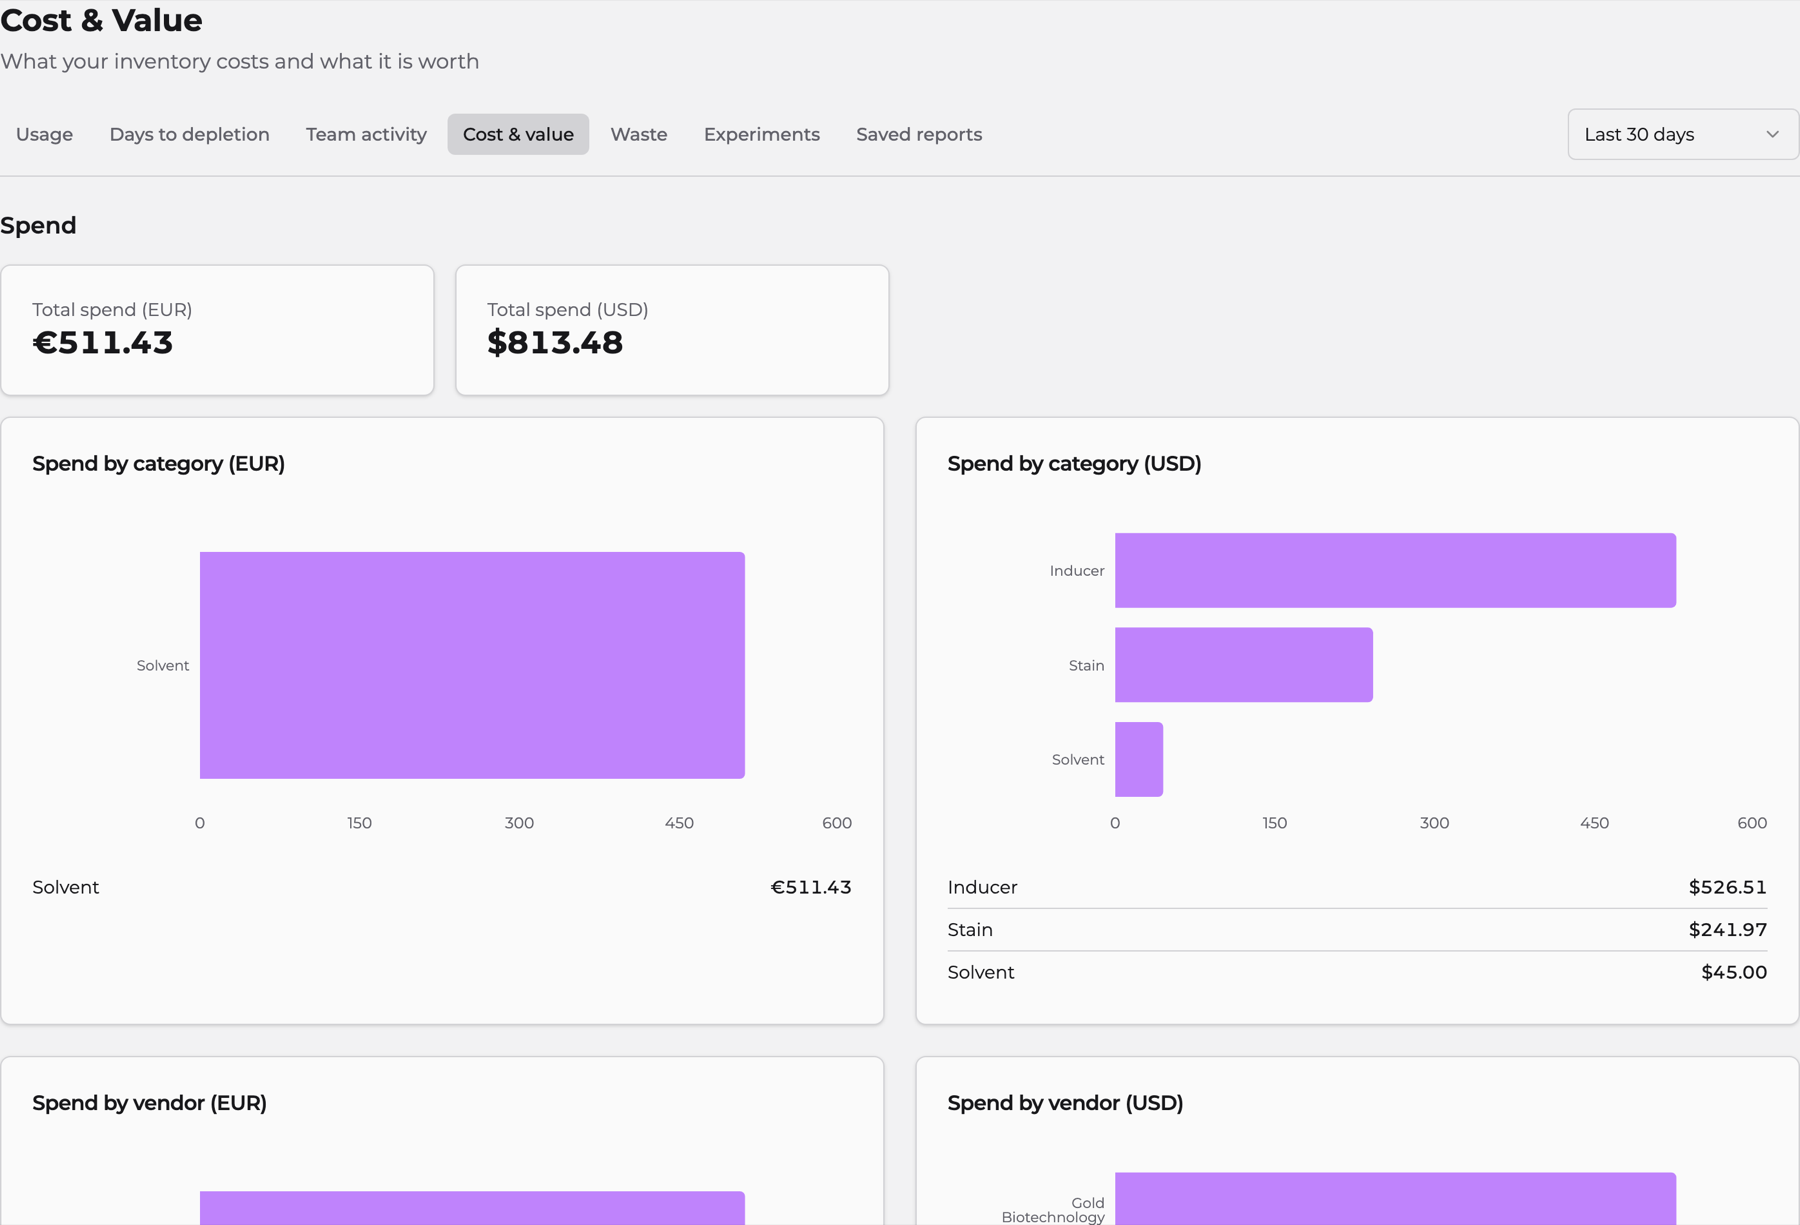This screenshot has height=1225, width=1800.
Task: Click the Solvent axis label in USD chart
Action: (x=1078, y=760)
